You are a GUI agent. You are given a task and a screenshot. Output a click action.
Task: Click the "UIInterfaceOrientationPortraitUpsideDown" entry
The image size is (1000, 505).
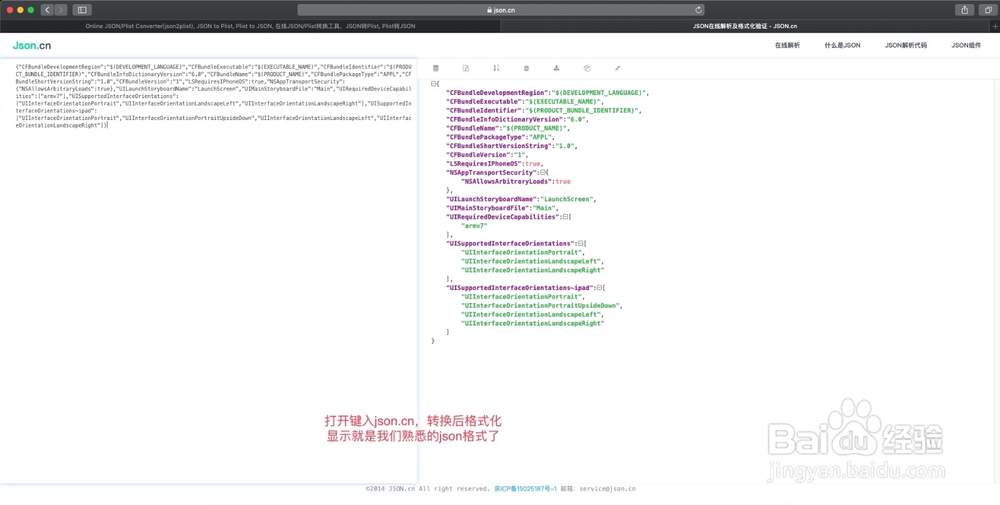coord(540,306)
